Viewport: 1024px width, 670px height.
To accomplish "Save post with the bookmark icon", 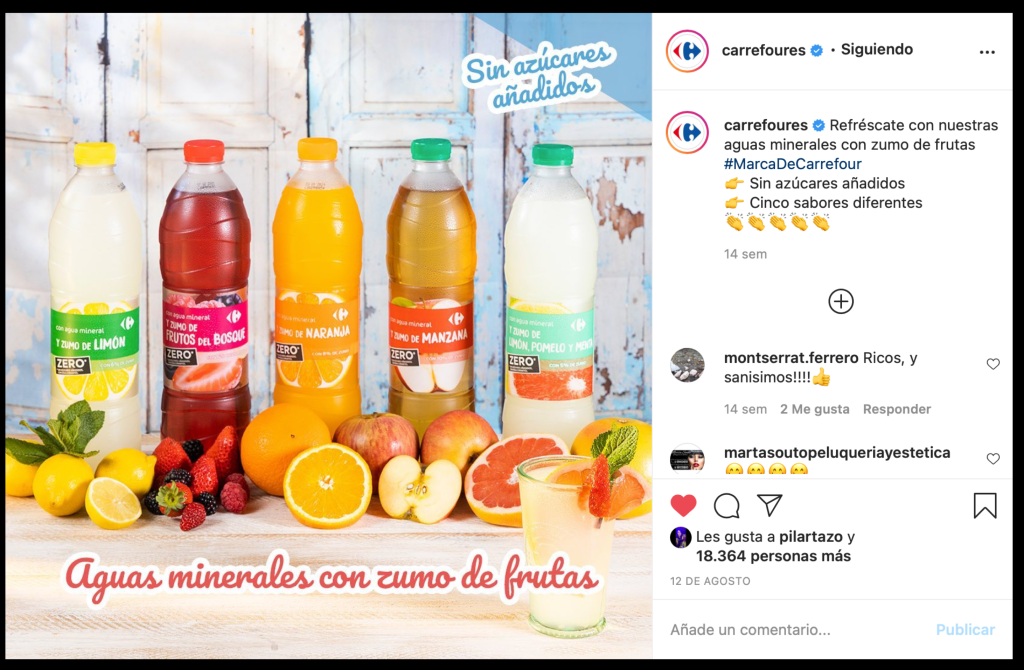I will click(x=985, y=505).
